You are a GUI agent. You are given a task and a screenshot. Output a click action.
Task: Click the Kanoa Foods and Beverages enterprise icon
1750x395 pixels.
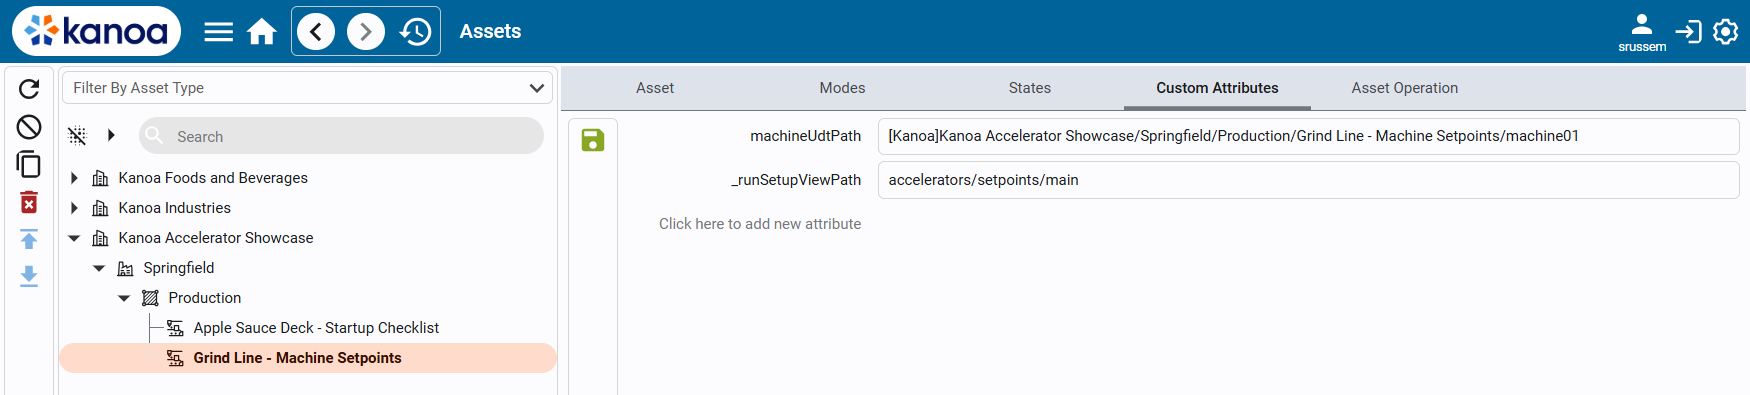pyautogui.click(x=100, y=178)
